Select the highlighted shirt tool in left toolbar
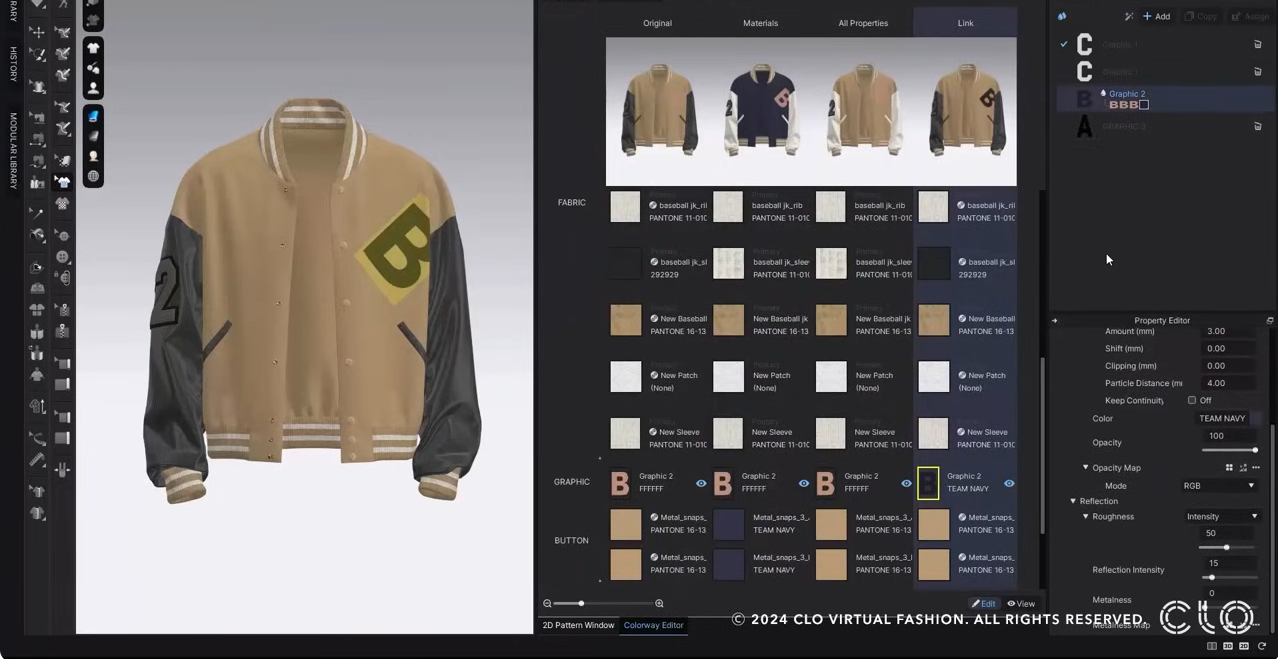Image resolution: width=1278 pixels, height=659 pixels. (x=63, y=182)
